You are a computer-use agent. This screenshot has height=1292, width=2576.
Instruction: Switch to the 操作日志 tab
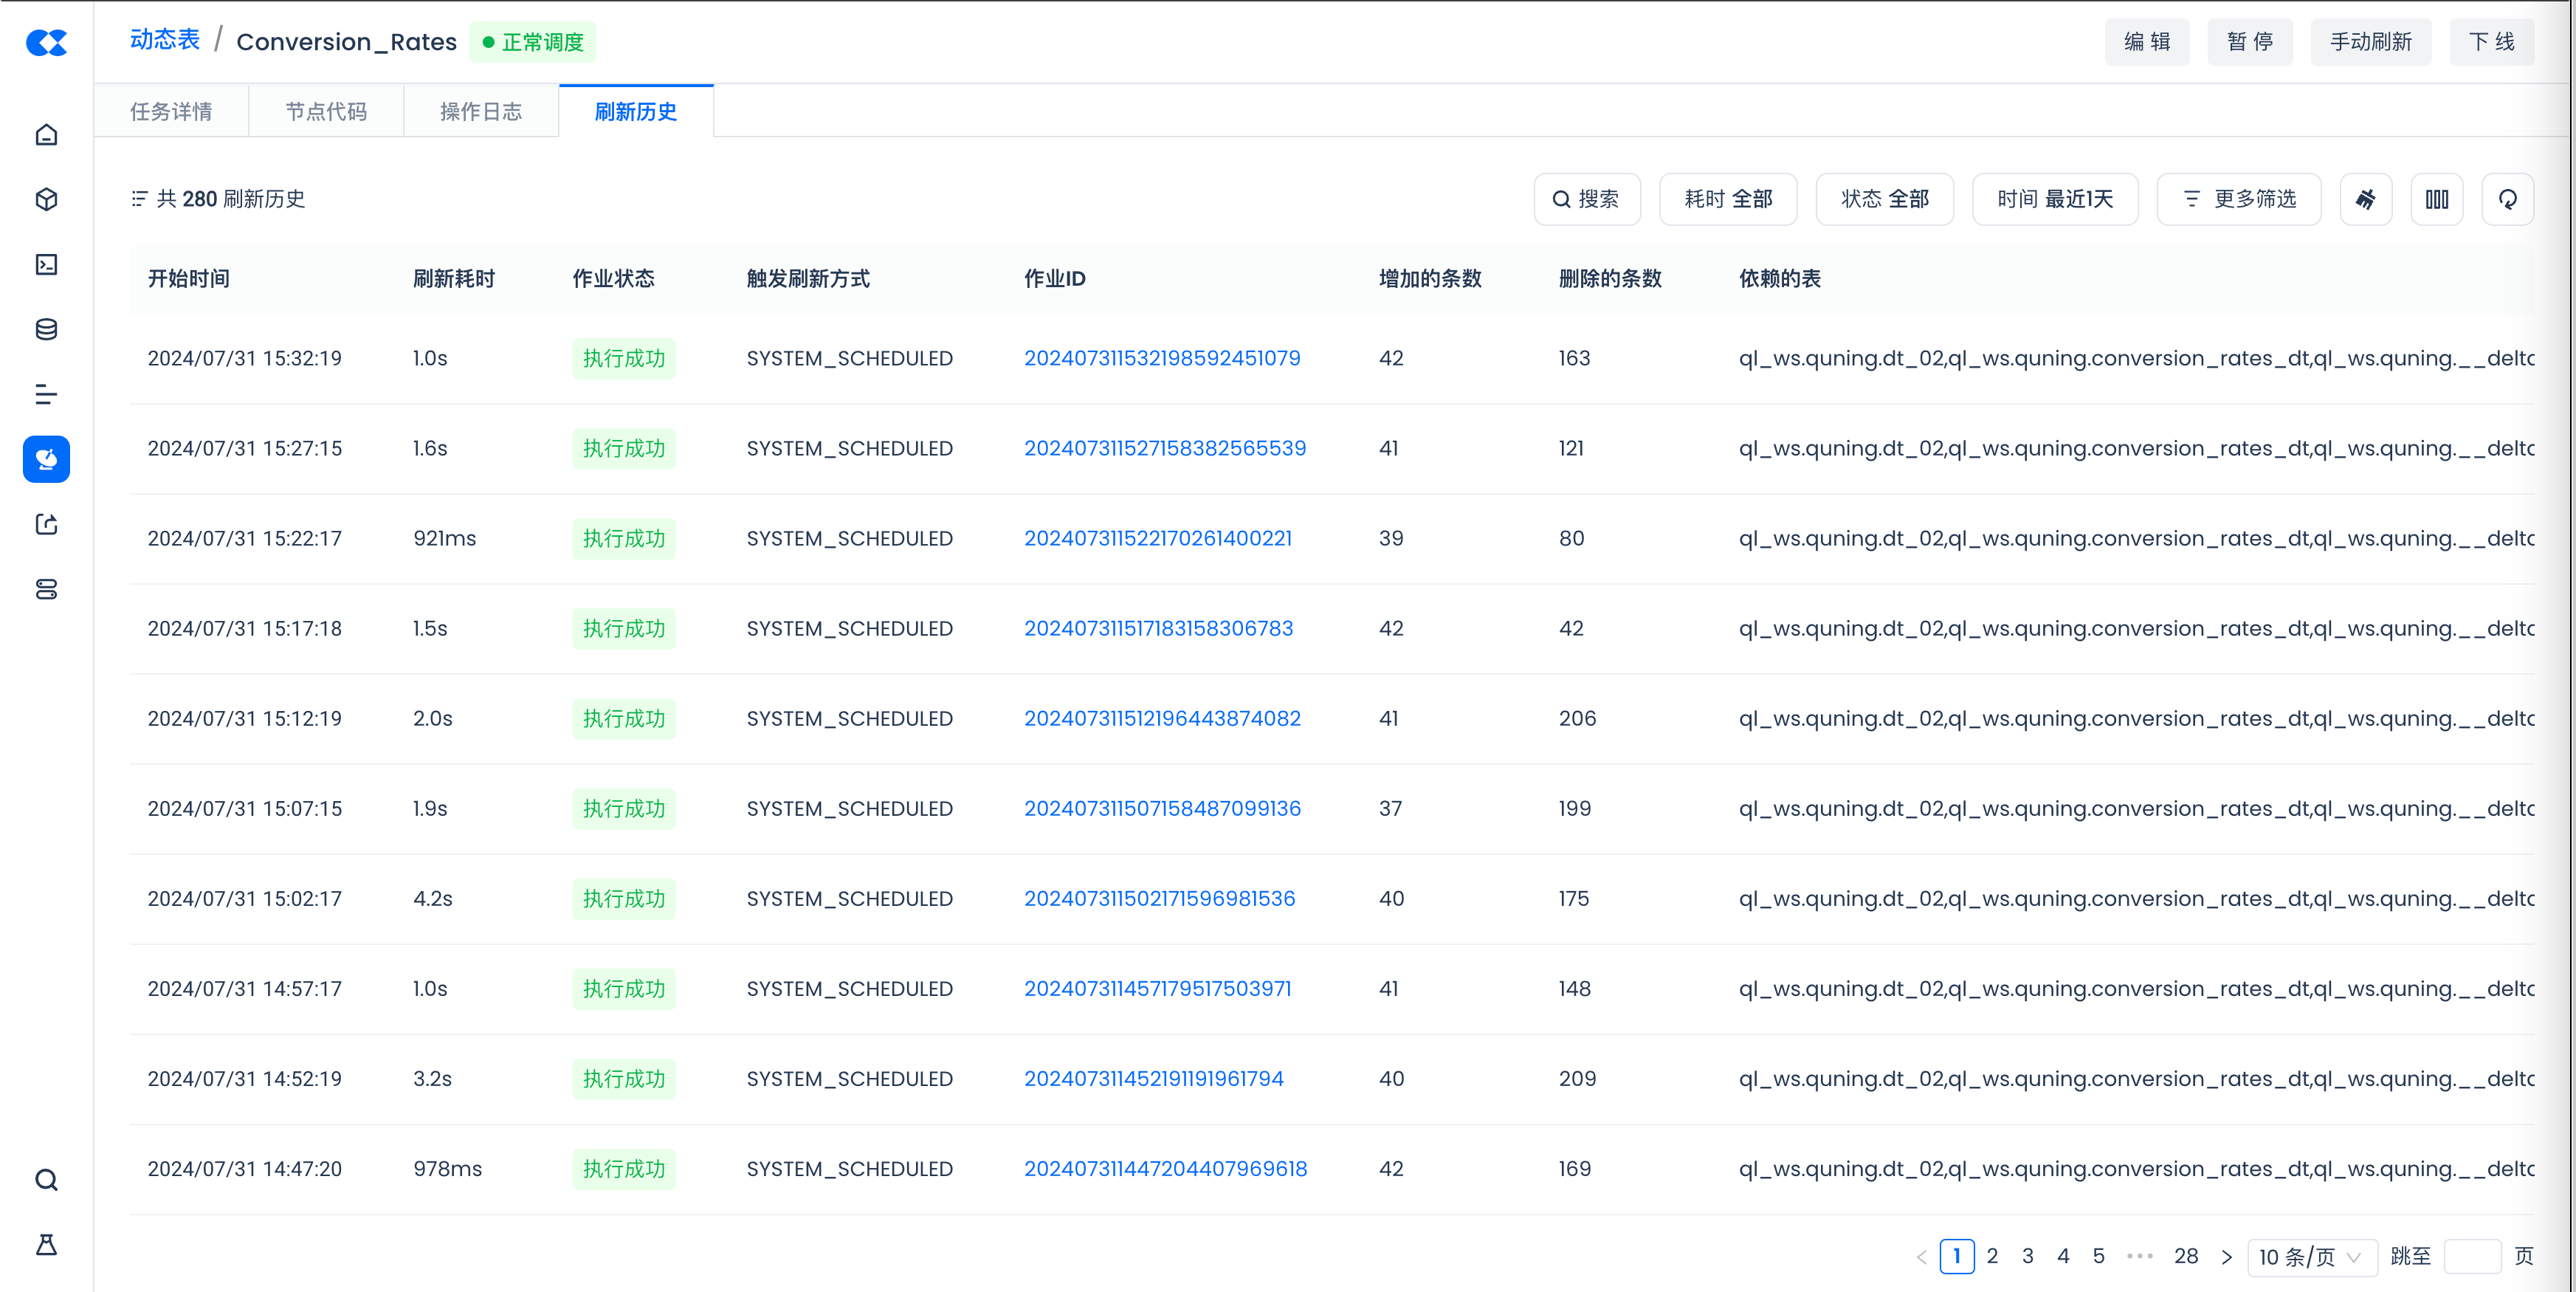481,111
